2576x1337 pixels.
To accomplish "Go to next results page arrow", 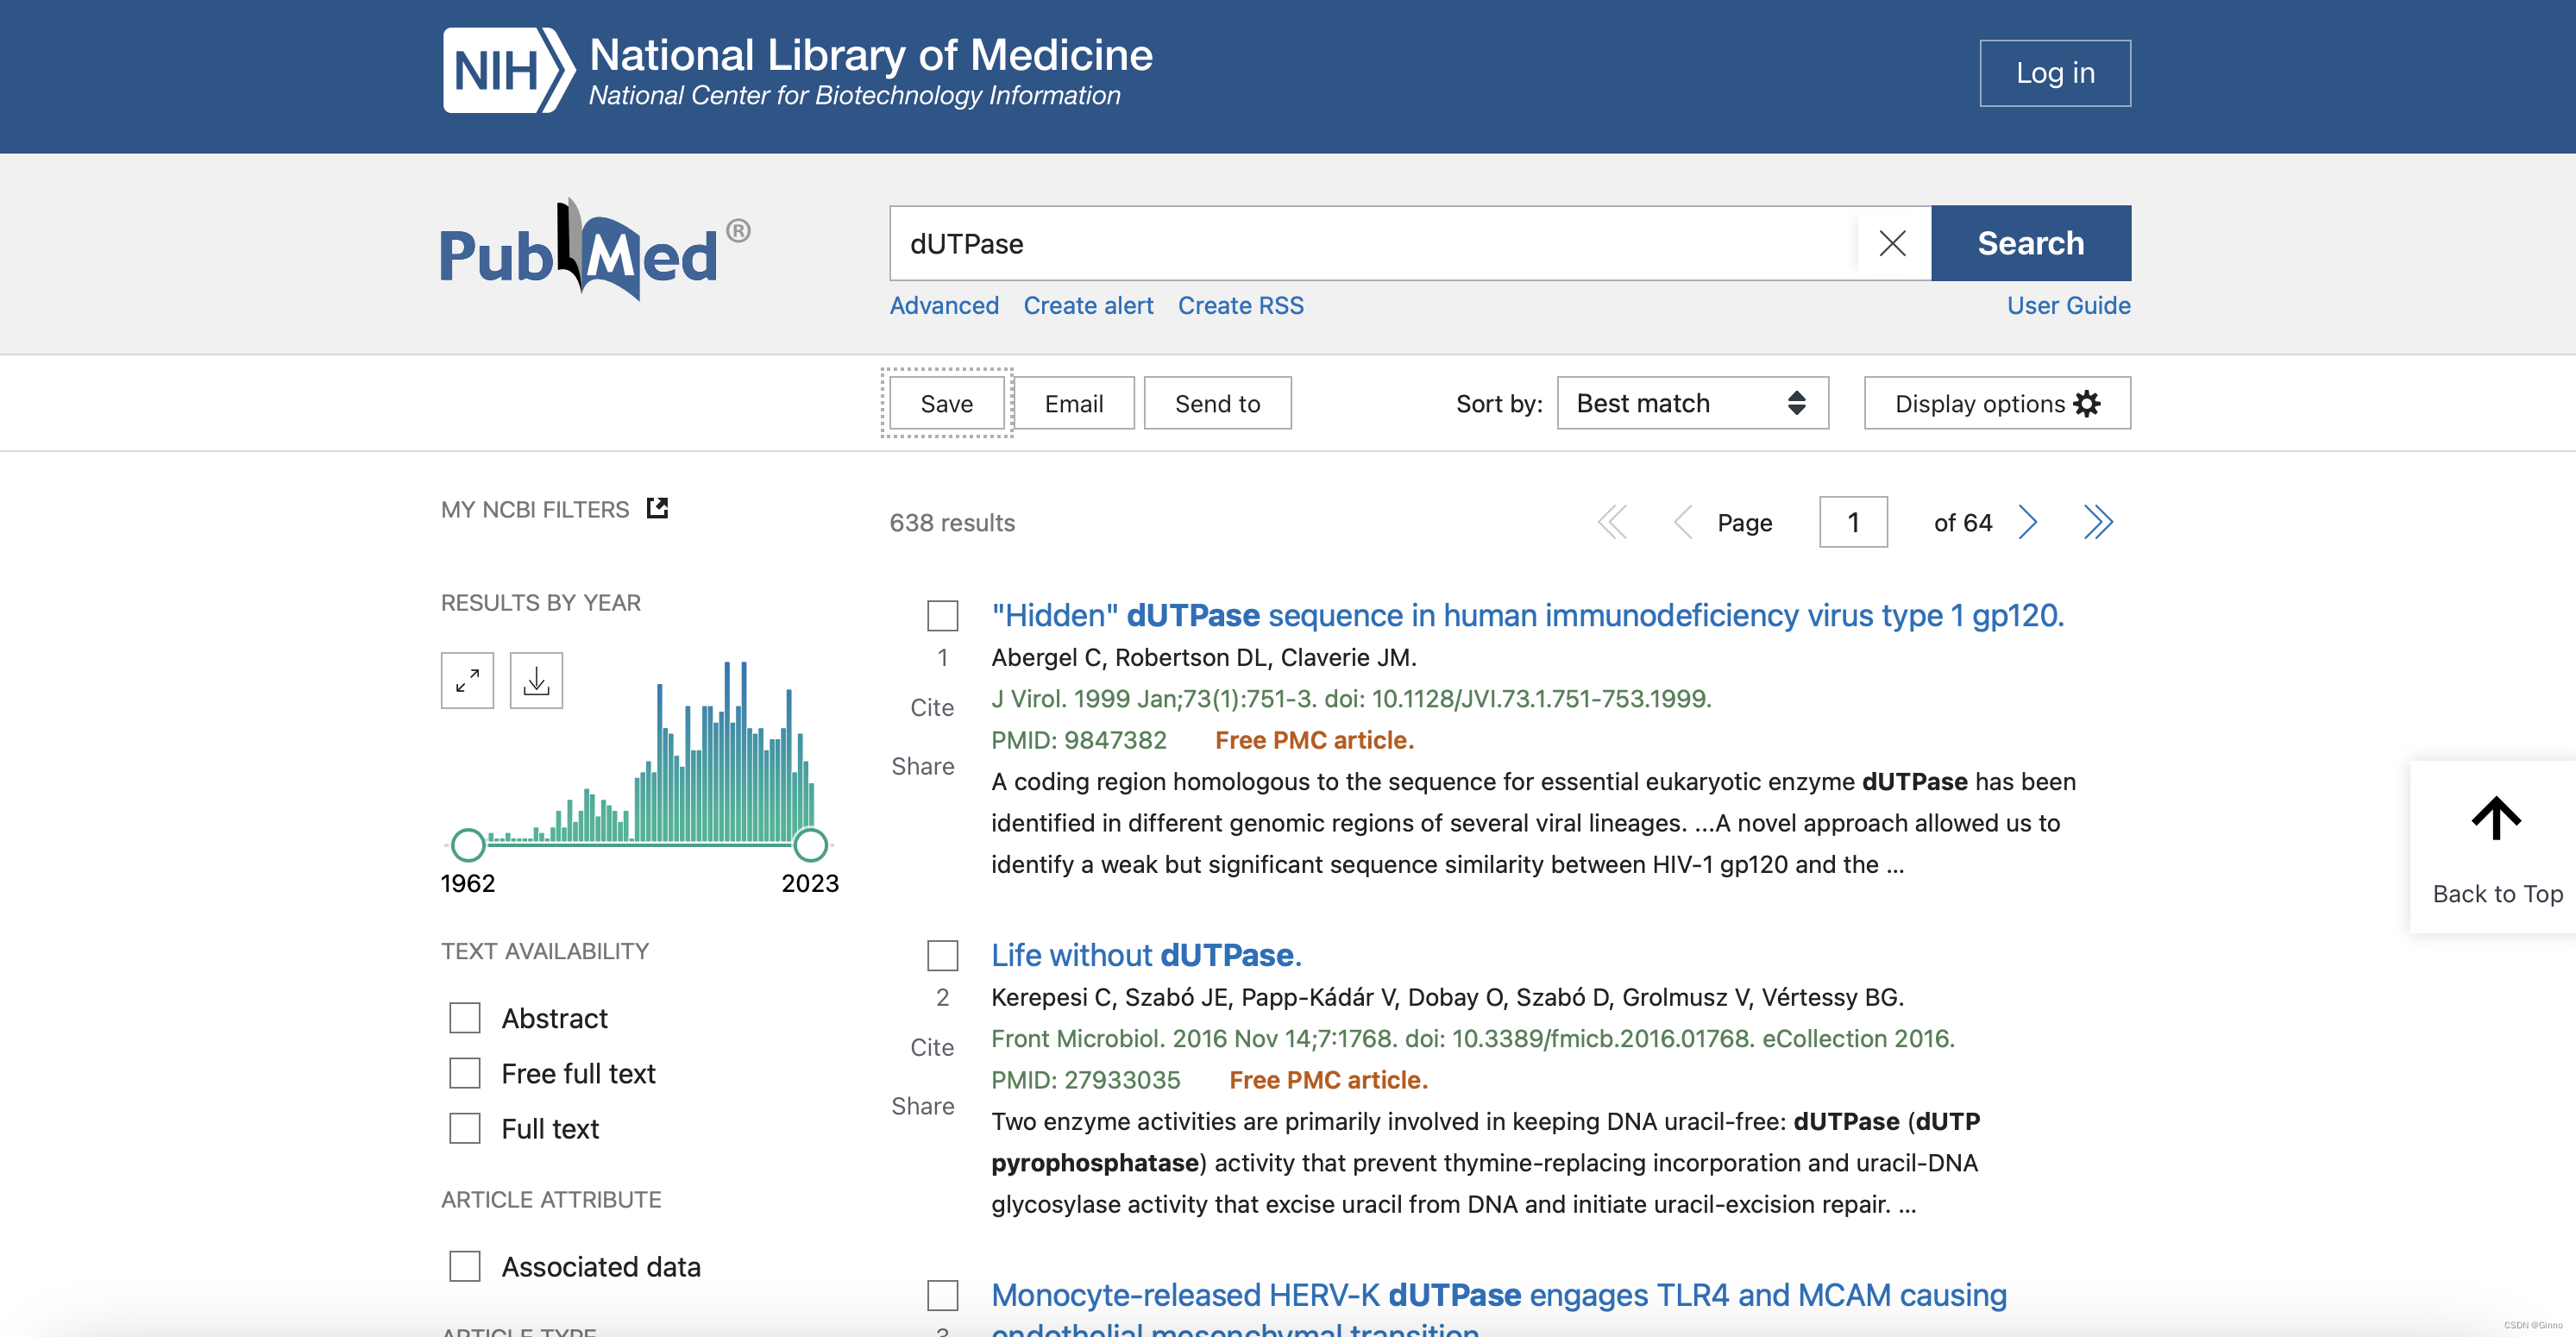I will (x=2027, y=522).
